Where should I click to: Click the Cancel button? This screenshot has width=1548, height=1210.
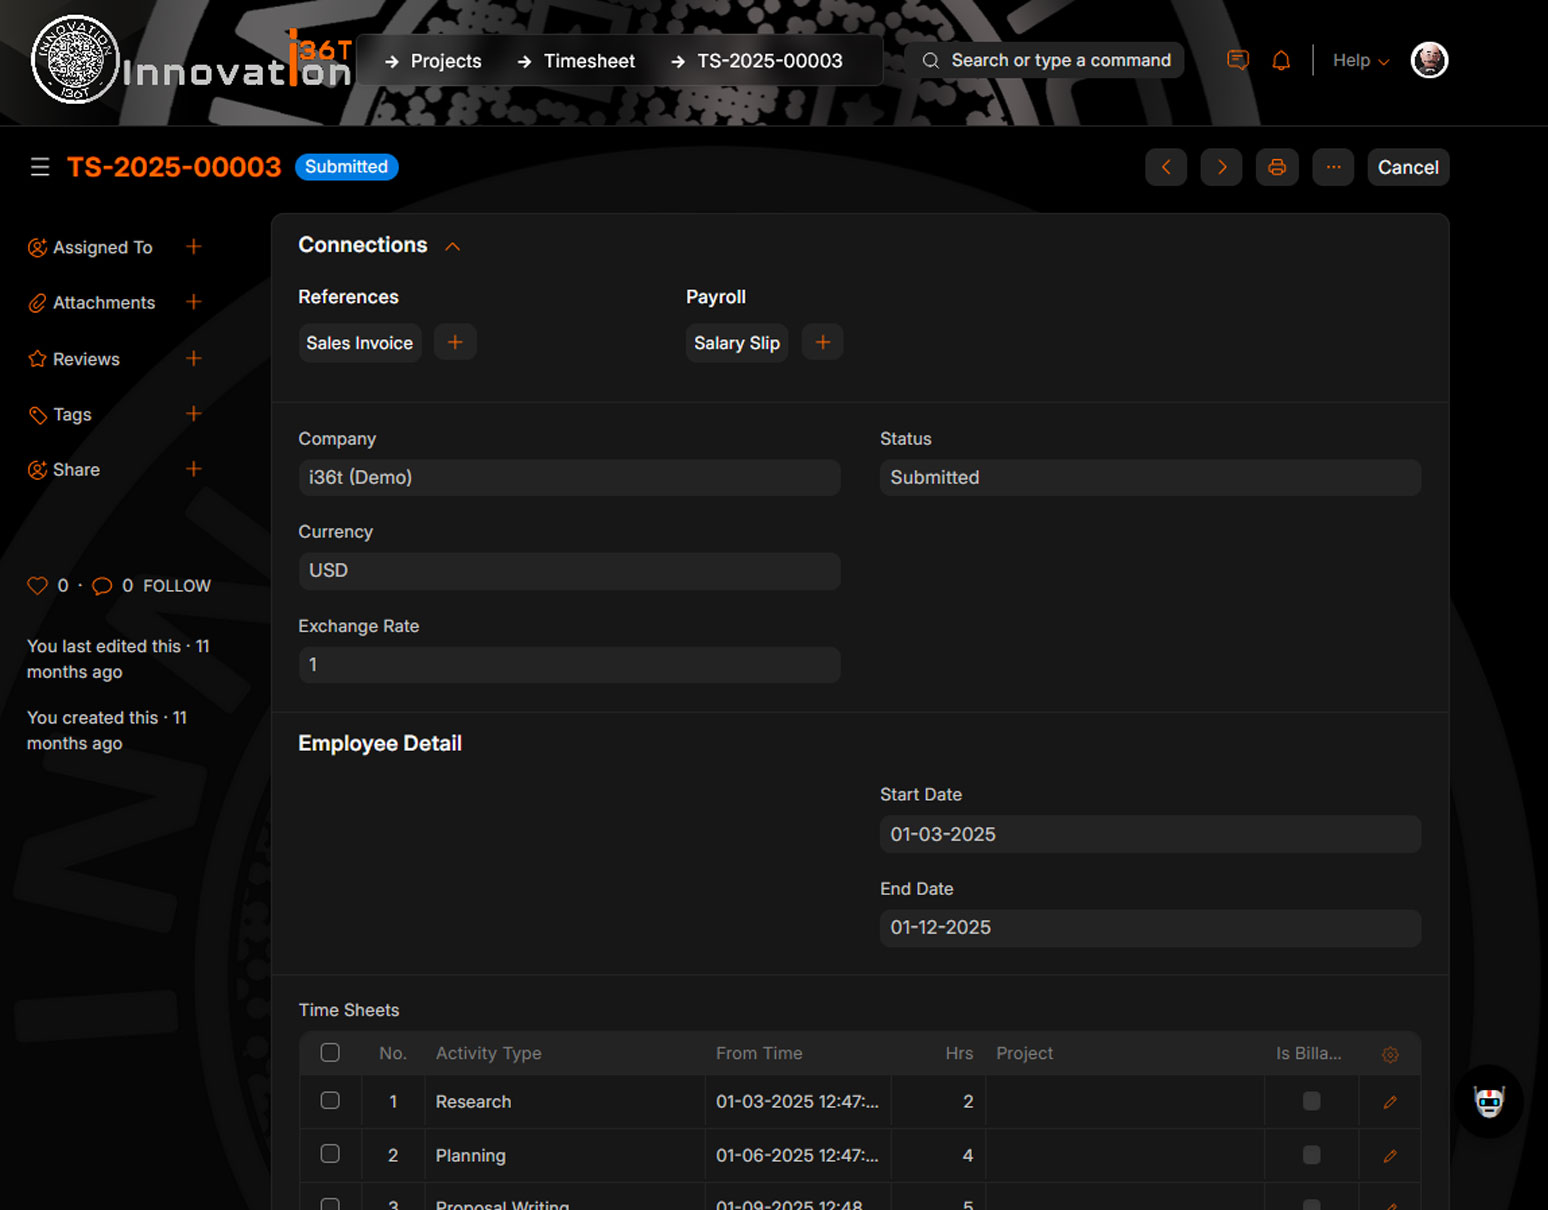click(x=1408, y=167)
